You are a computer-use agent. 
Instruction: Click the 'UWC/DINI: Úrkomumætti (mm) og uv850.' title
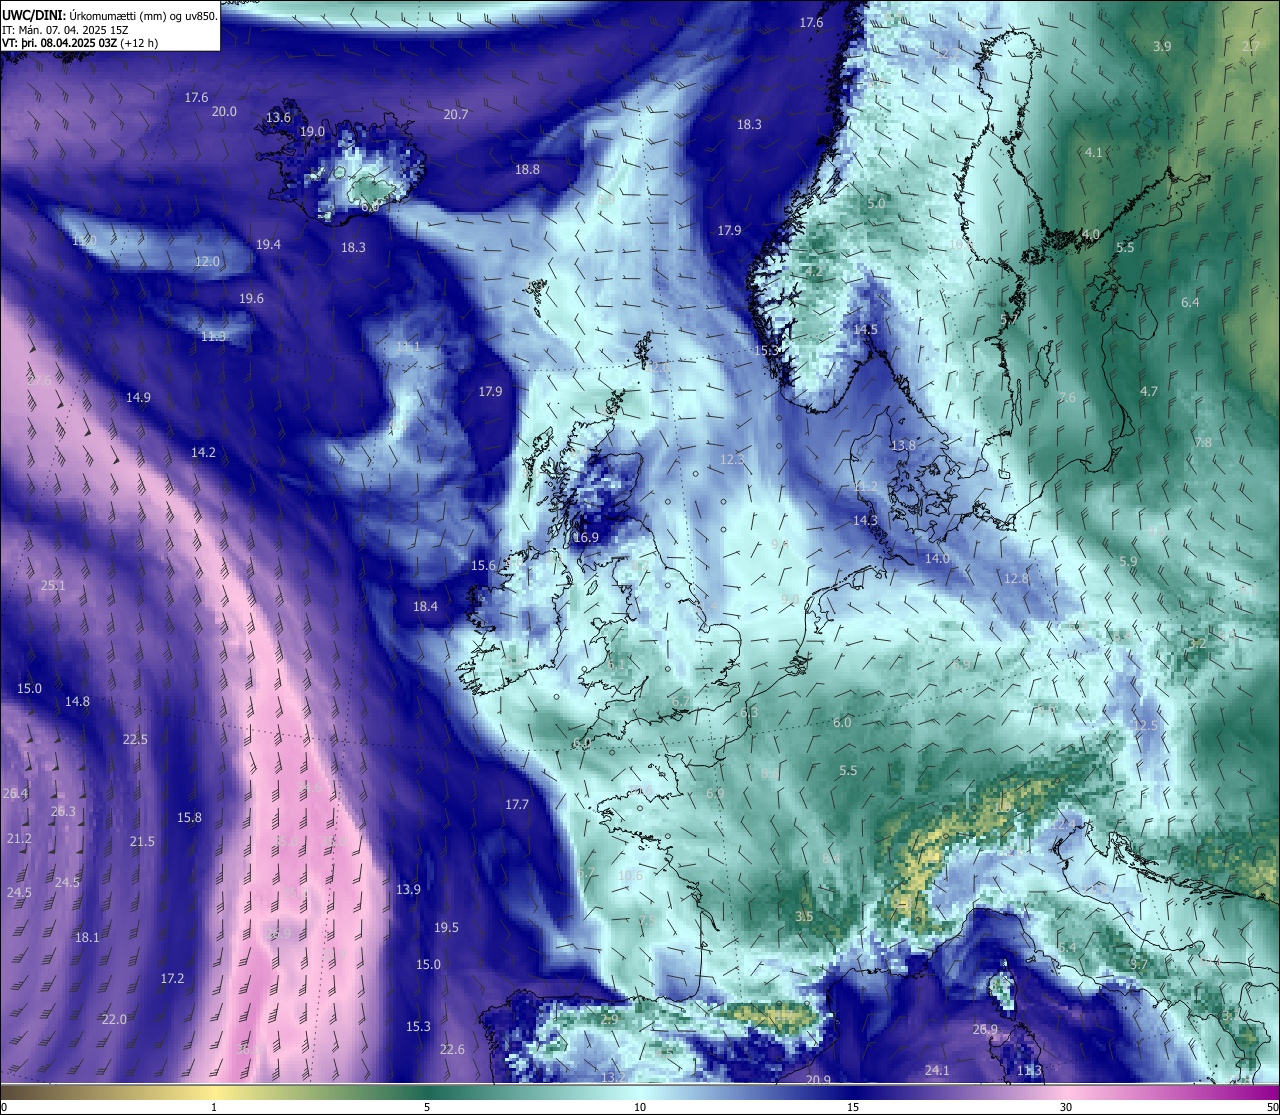110,15
